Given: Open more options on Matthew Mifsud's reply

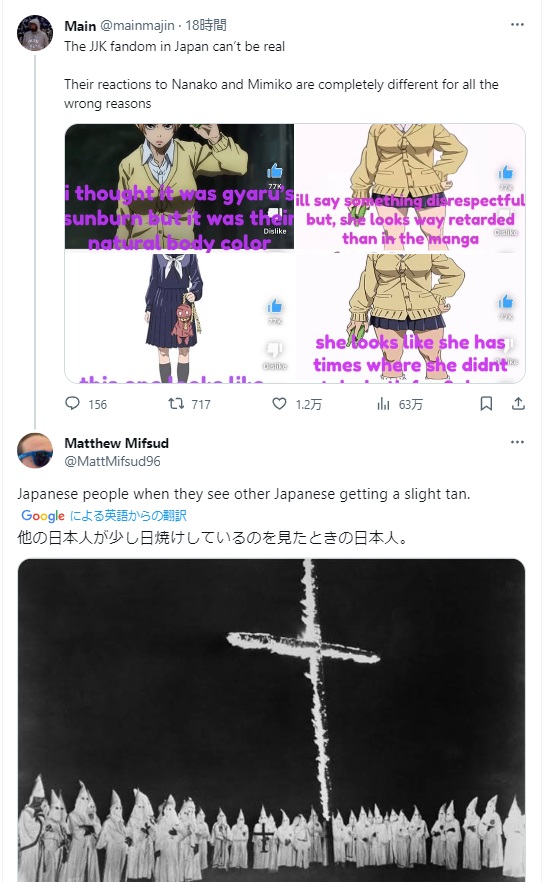Looking at the screenshot, I should 517,442.
